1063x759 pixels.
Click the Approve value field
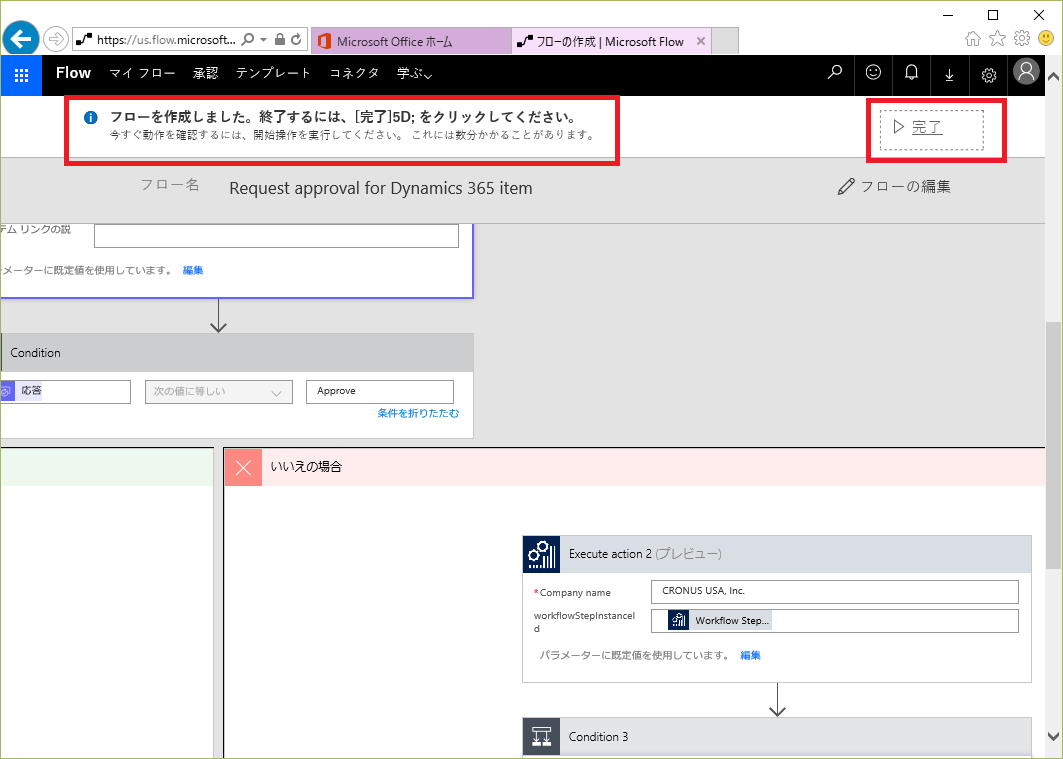380,392
